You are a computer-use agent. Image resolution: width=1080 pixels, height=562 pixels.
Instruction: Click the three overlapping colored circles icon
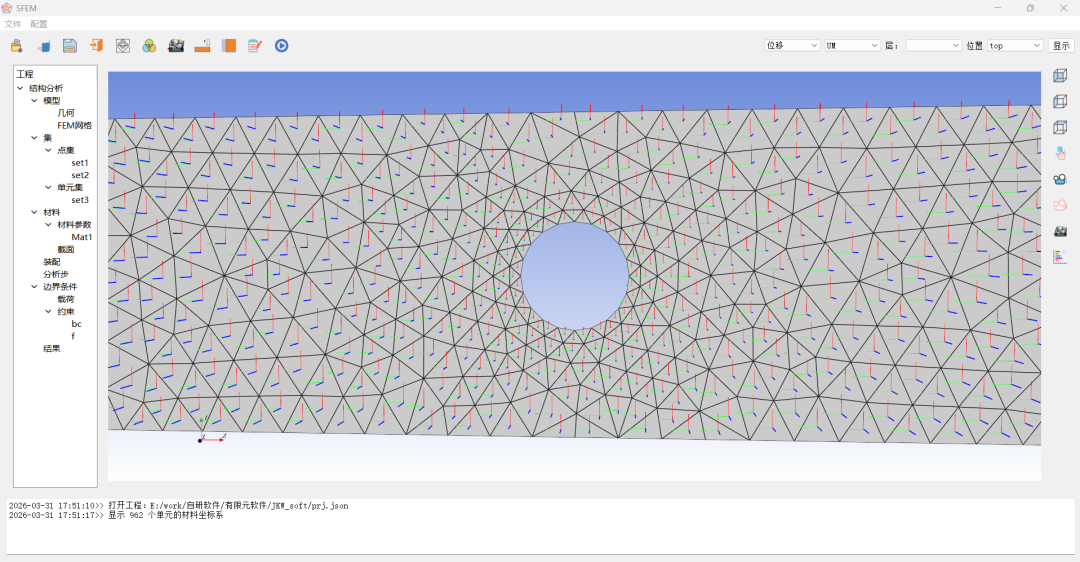coord(149,46)
